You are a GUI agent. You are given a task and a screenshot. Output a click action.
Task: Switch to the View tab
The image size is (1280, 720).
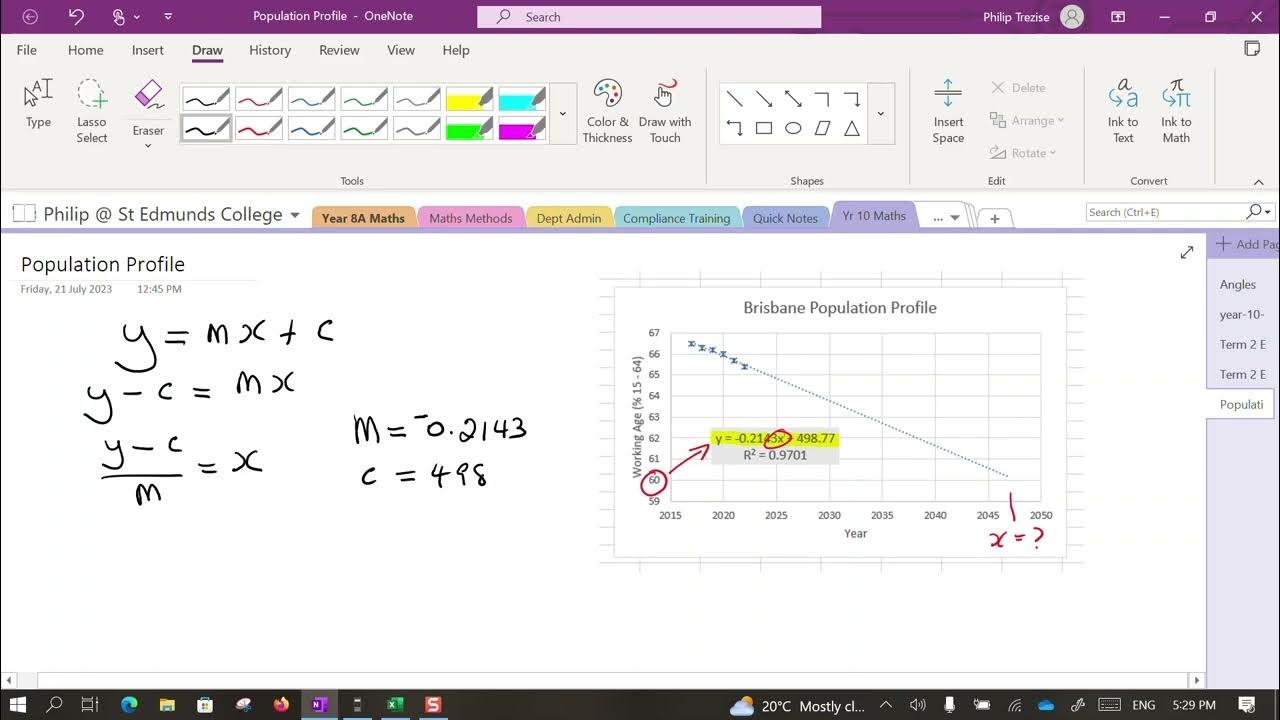(401, 50)
